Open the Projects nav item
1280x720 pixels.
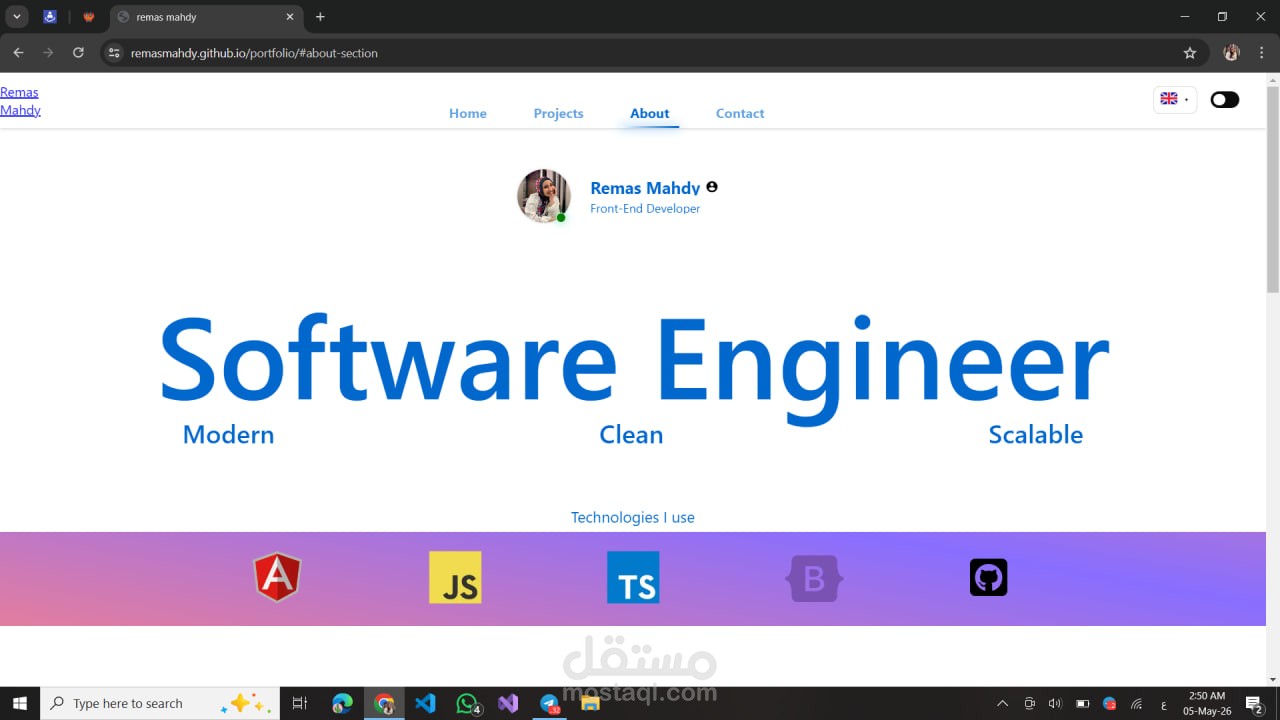click(x=558, y=114)
